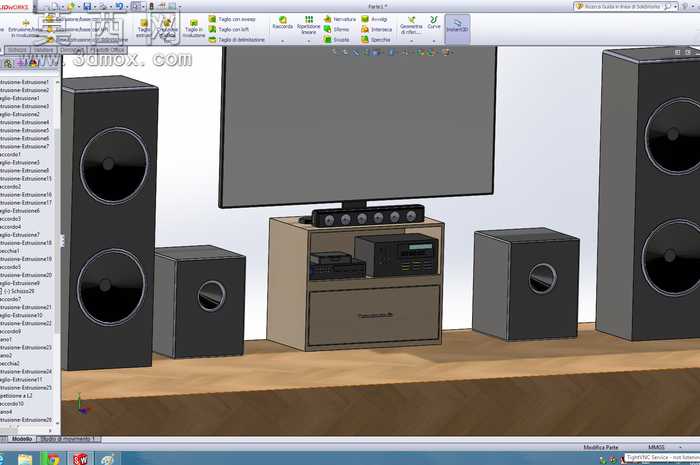Choose the Avvolgi wrap tool
Image resolution: width=700 pixels, height=465 pixels.
tap(375, 19)
